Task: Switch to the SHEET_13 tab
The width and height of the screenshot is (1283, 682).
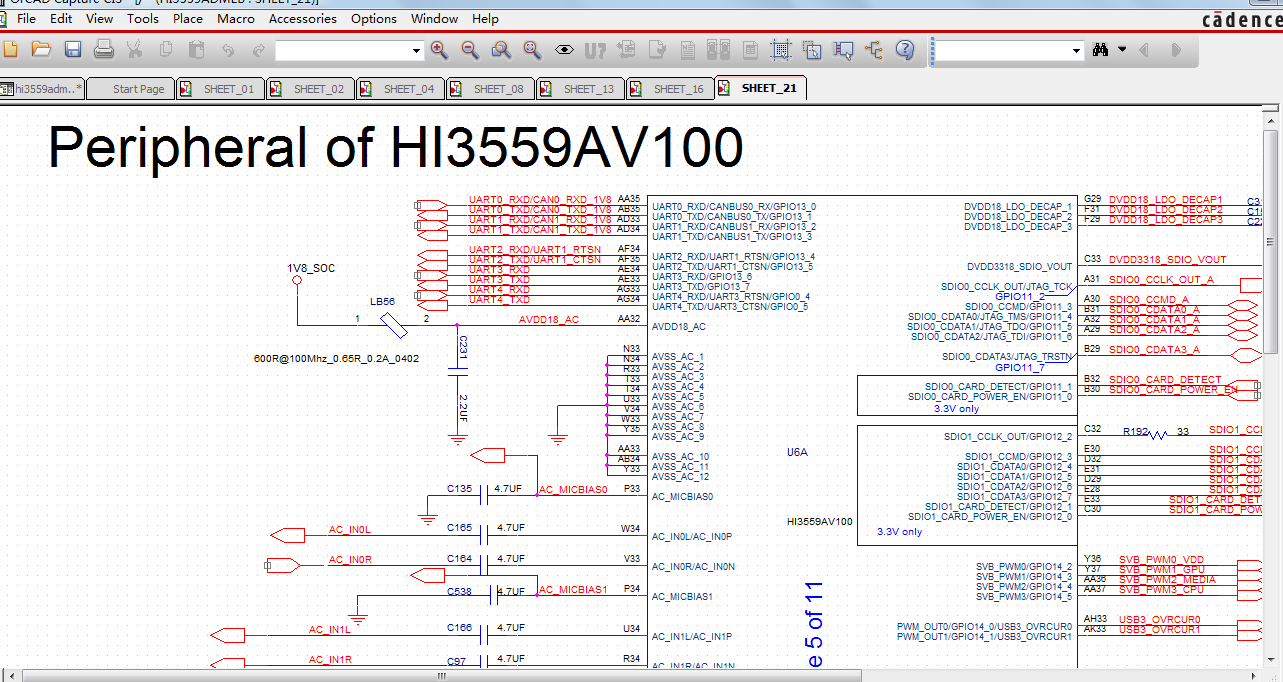Action: [581, 89]
